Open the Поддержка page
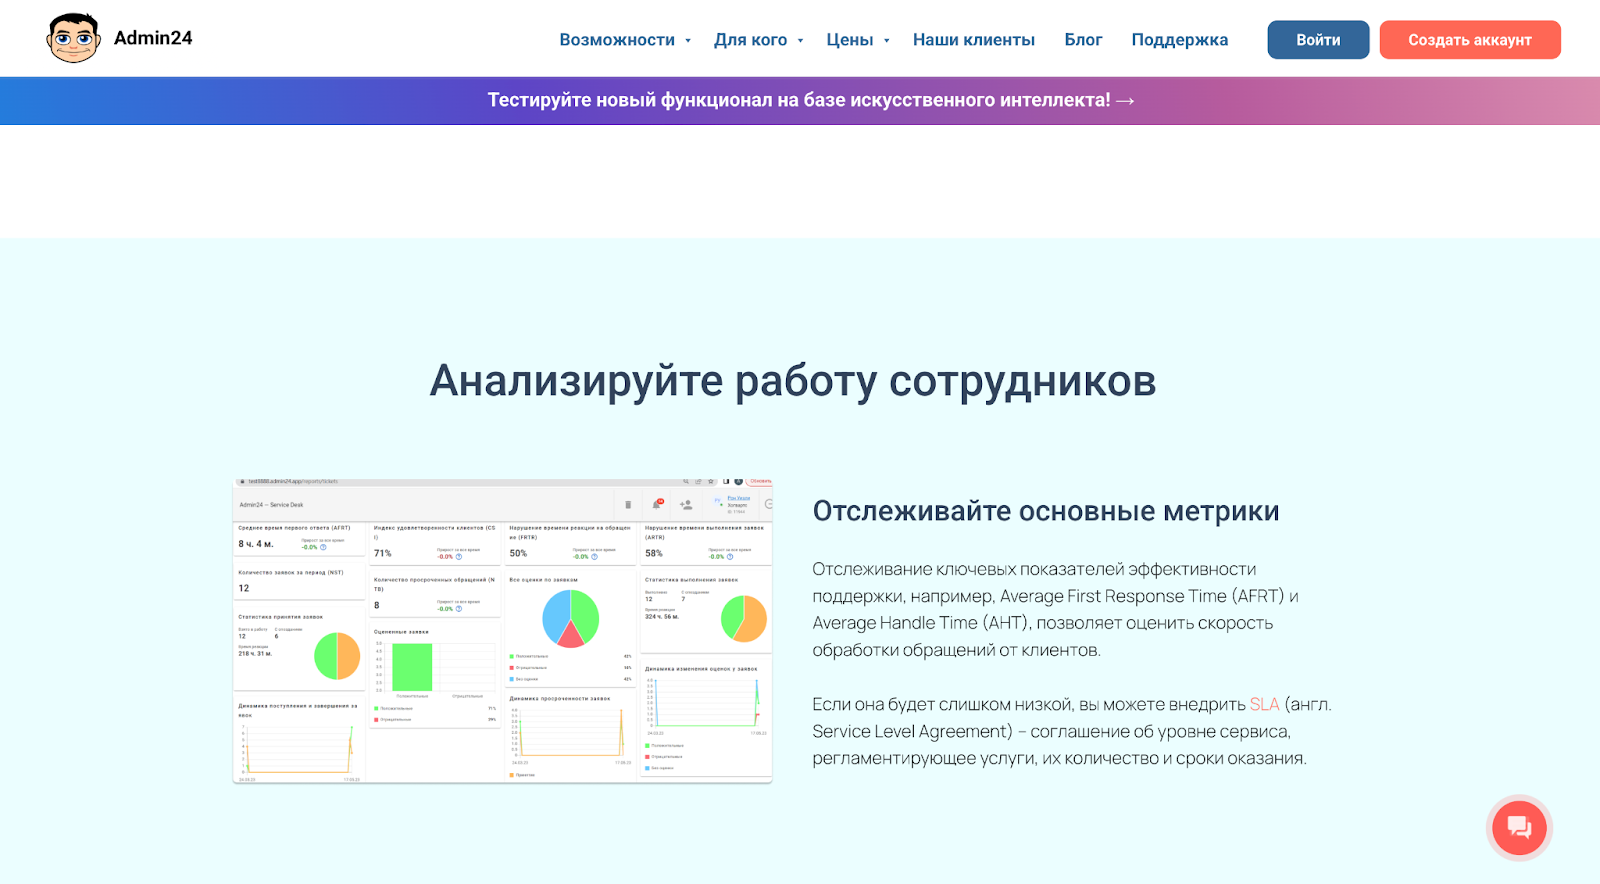 1180,40
